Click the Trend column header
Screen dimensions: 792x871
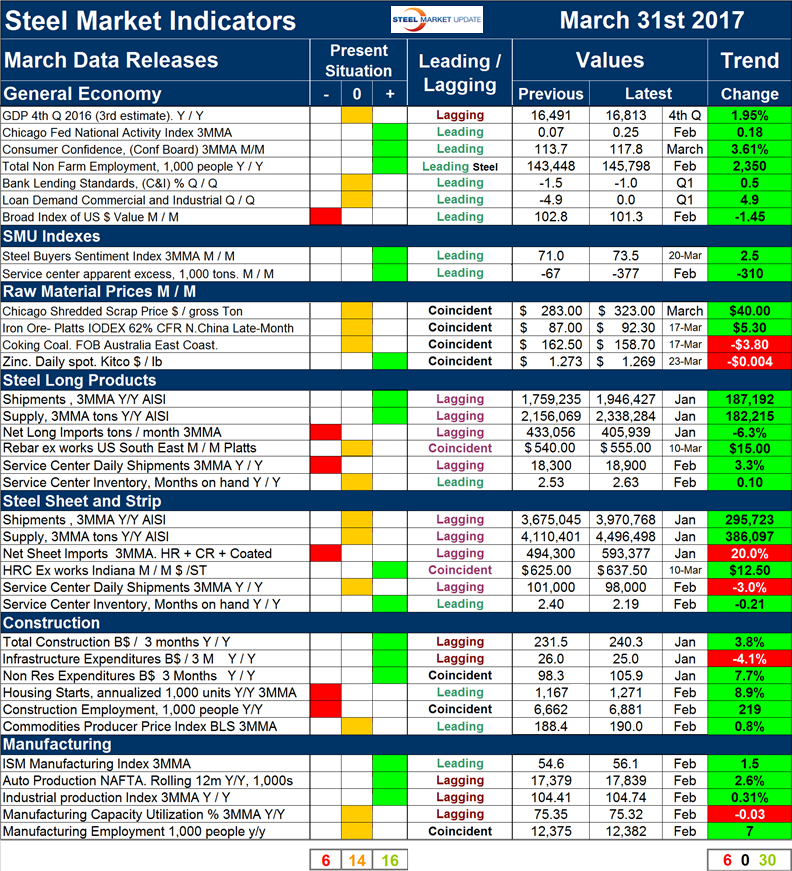(749, 61)
